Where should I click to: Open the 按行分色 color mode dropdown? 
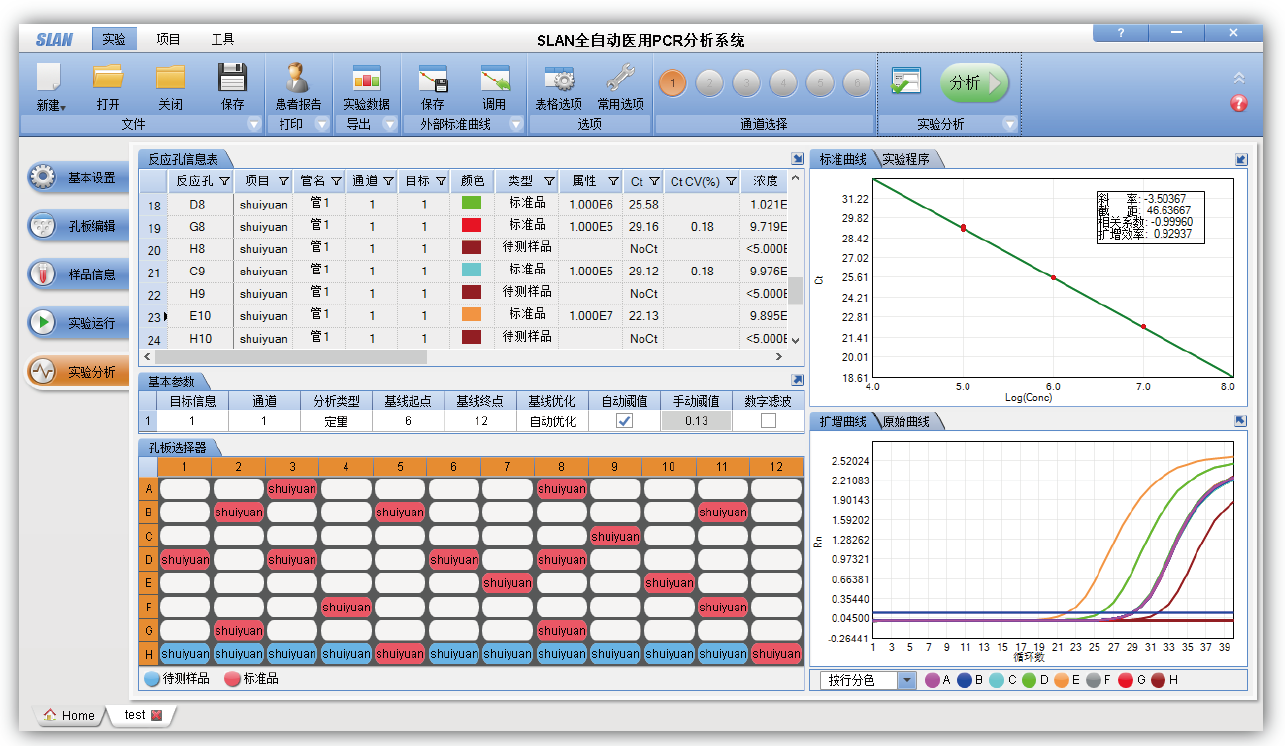tap(906, 680)
